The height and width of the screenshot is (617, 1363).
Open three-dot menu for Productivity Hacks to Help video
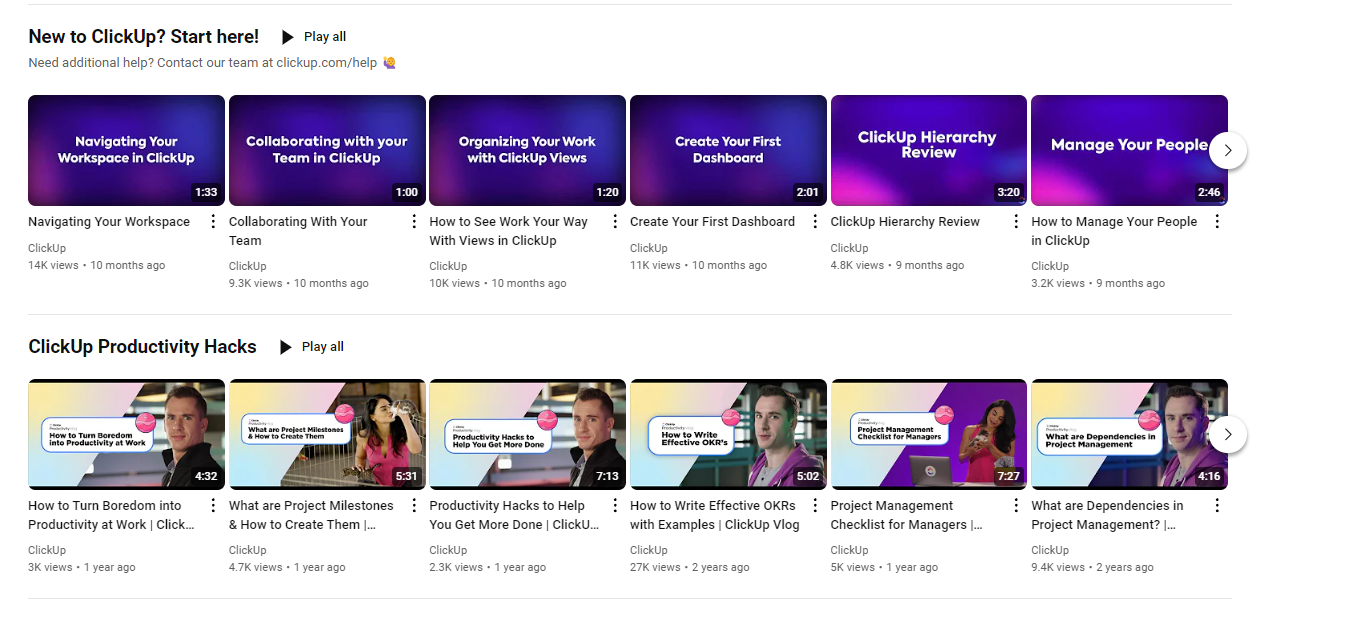click(614, 506)
